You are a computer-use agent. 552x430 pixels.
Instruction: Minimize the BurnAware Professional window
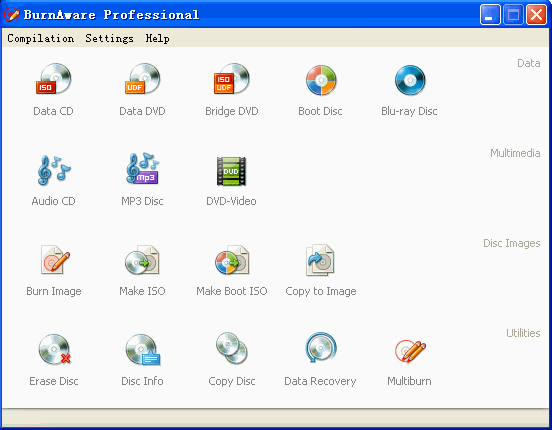pos(490,15)
